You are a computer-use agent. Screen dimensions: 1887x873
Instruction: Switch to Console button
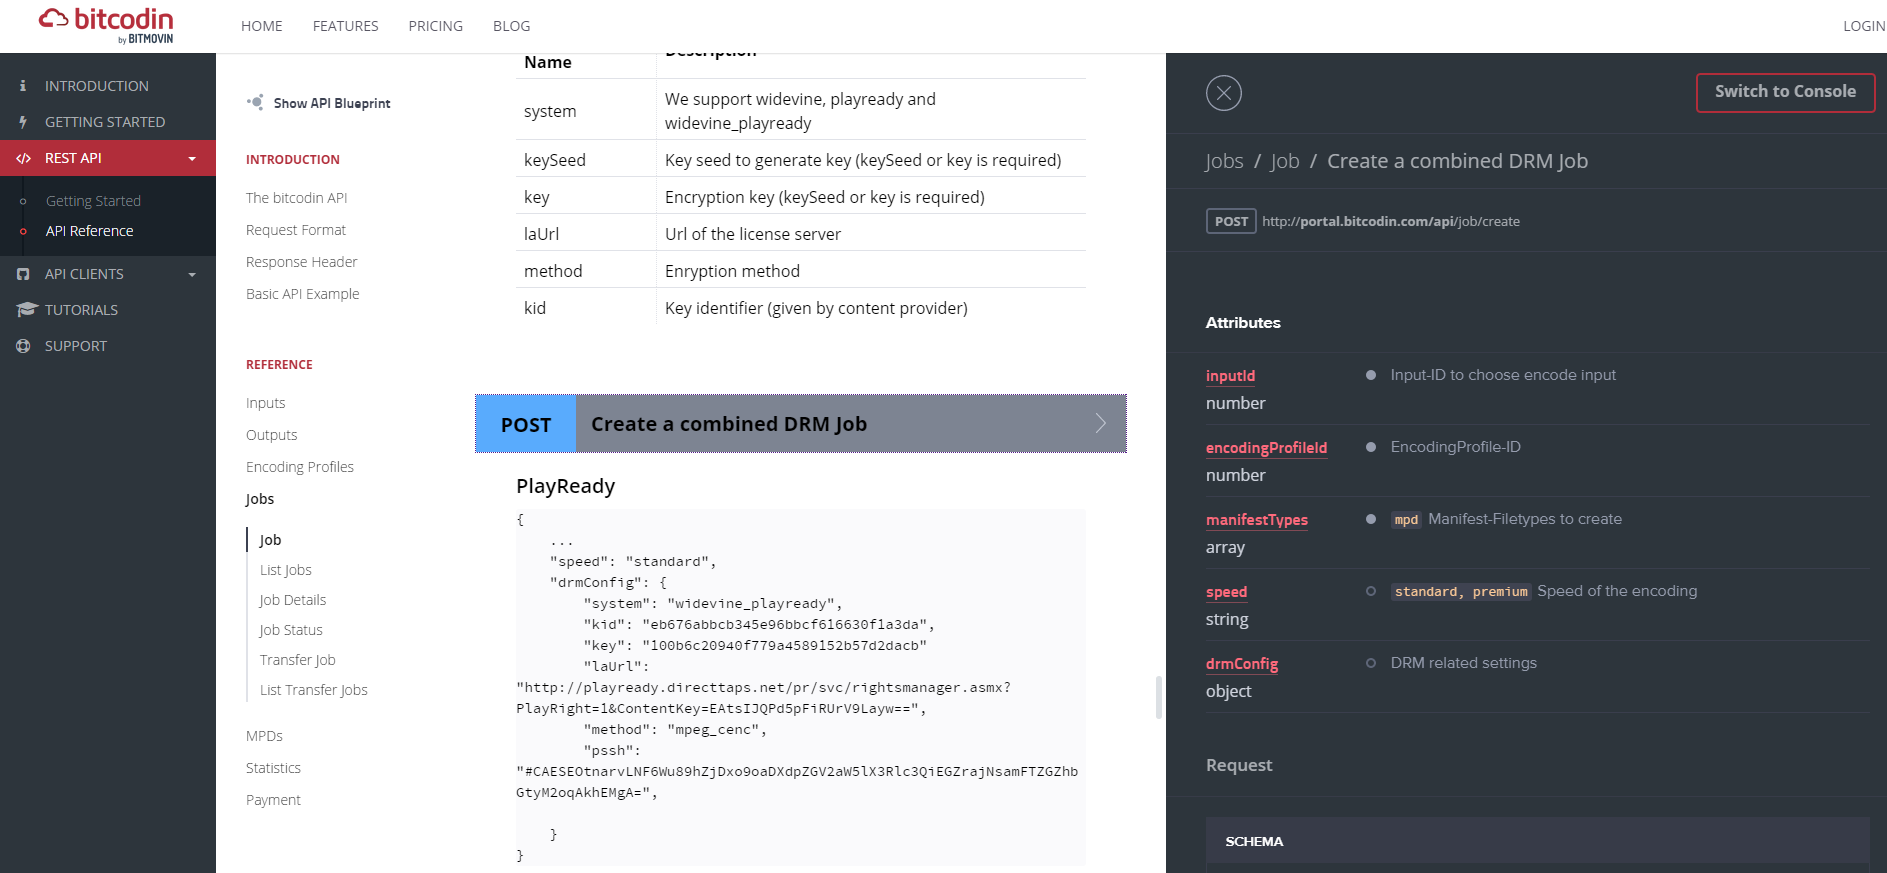pos(1785,92)
